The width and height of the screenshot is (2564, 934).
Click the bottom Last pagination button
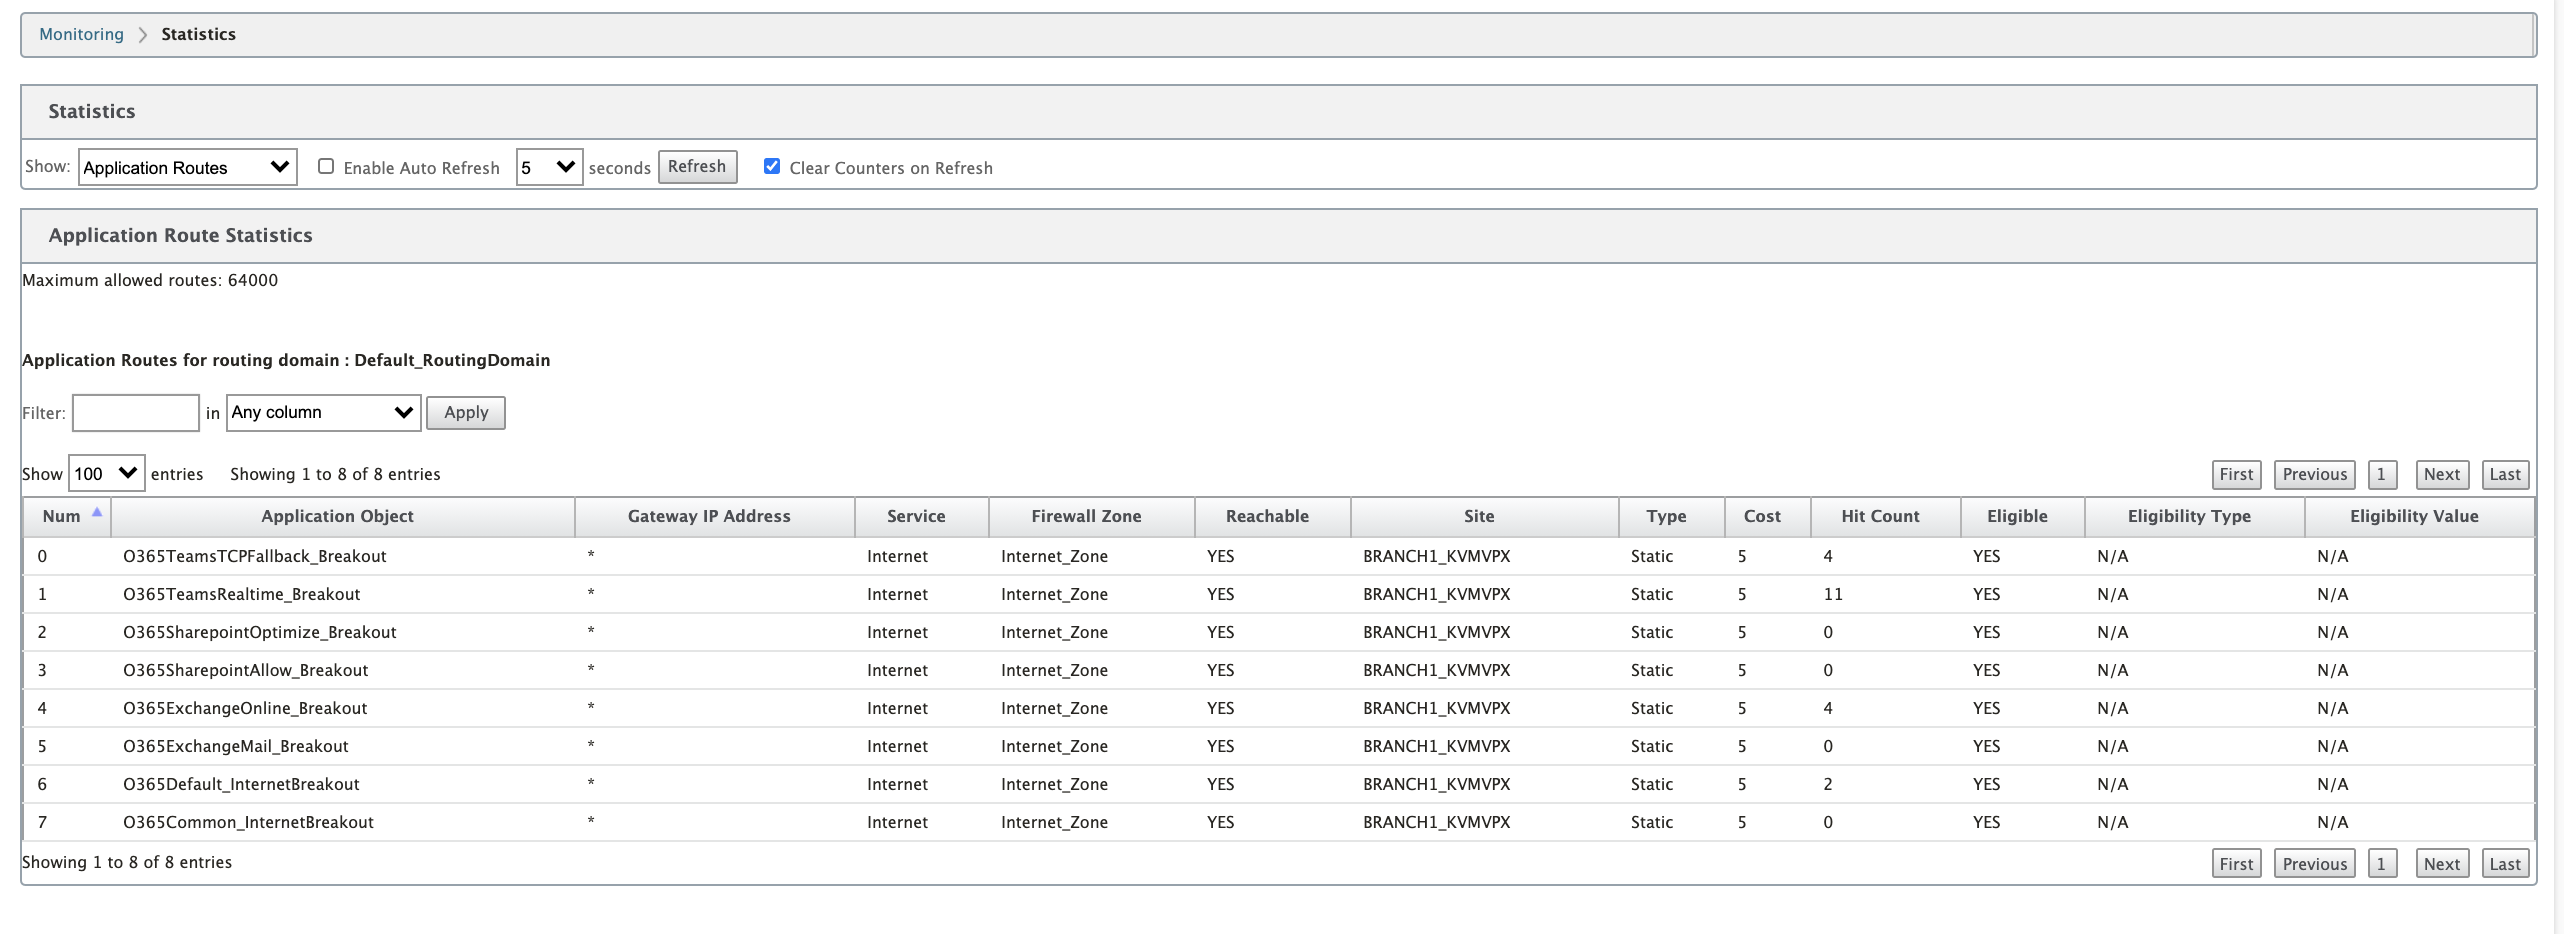[x=2505, y=864]
